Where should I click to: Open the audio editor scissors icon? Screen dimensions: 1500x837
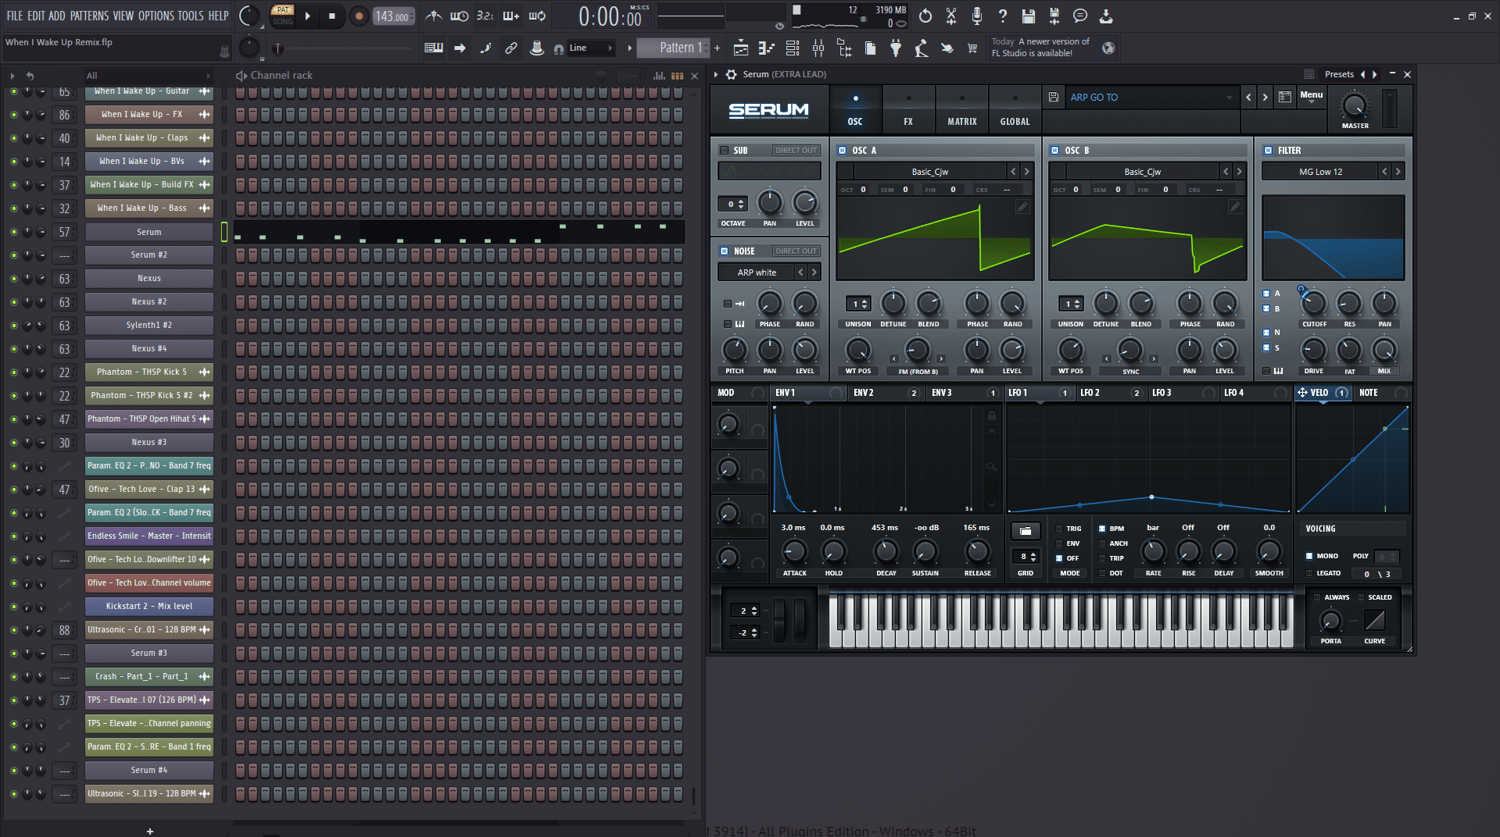click(x=951, y=16)
